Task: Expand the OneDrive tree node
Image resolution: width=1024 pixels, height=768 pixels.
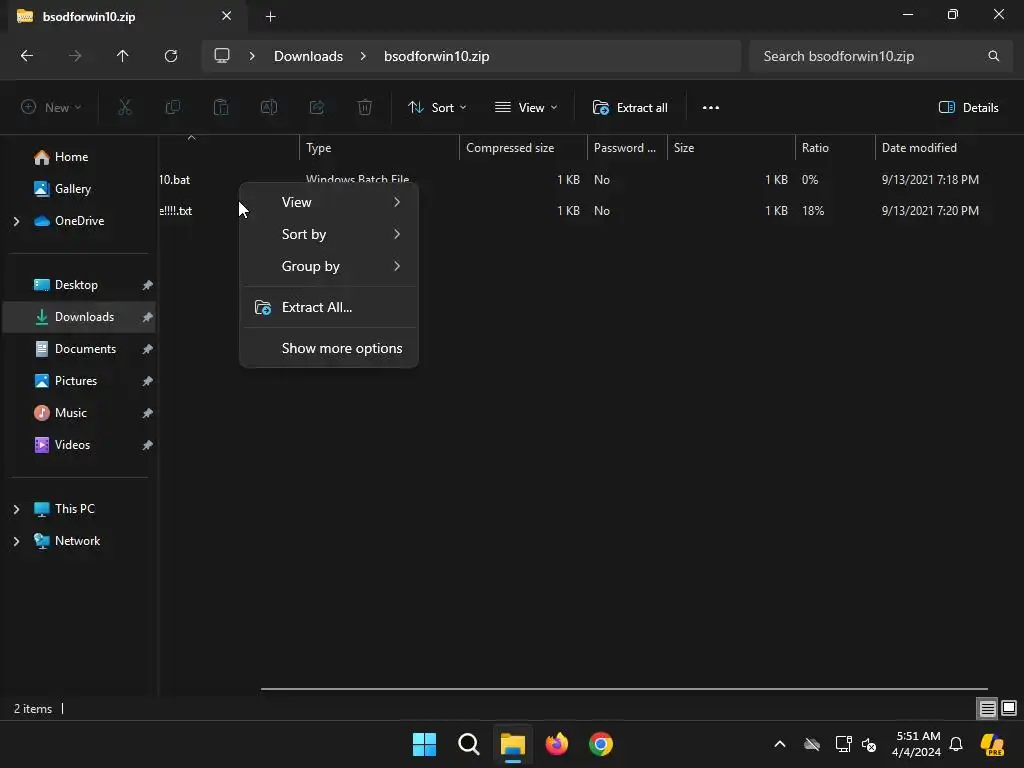Action: tap(16, 221)
